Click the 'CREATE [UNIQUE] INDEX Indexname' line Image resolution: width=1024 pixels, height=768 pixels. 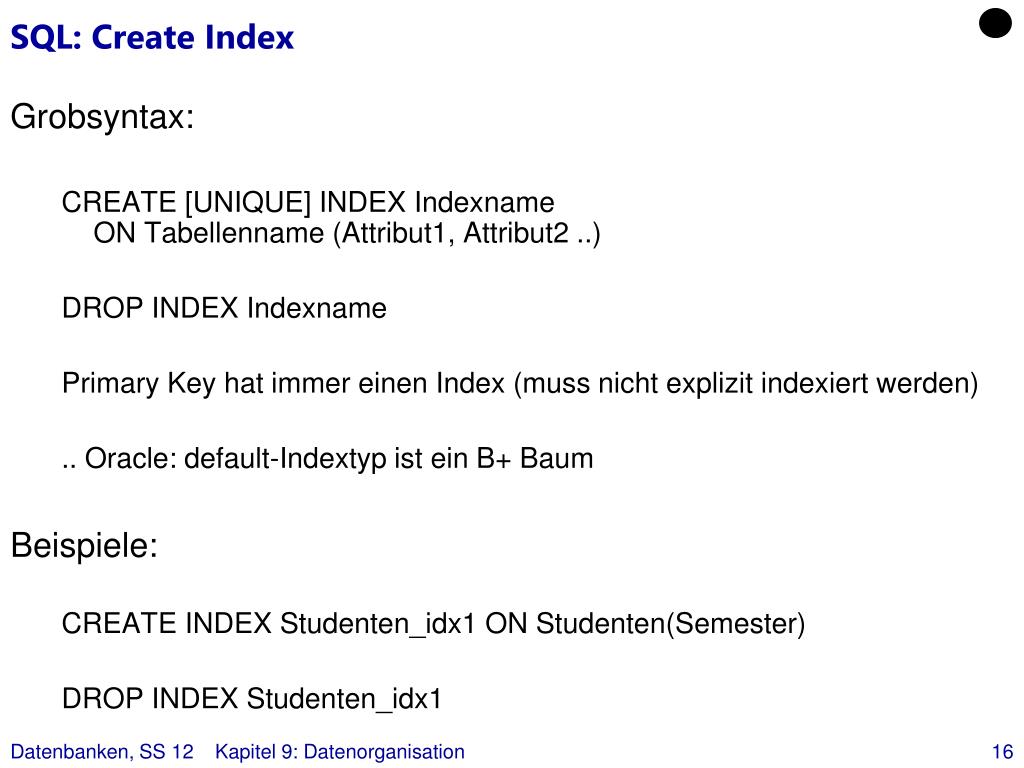(308, 202)
